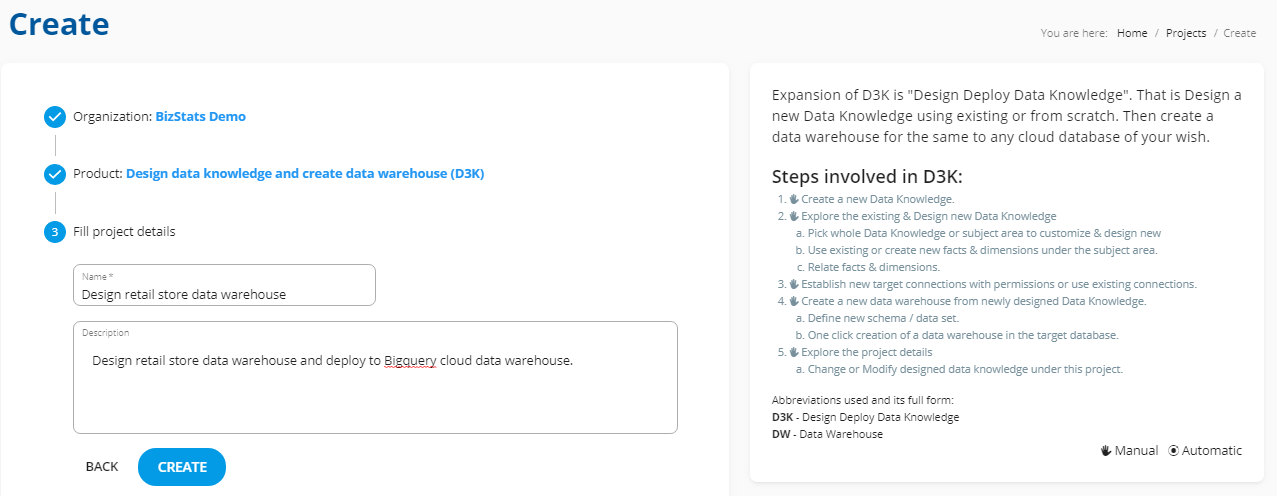Click the hand icon beside 'Explore the existing & Design'
This screenshot has height=496, width=1277.
click(x=794, y=216)
